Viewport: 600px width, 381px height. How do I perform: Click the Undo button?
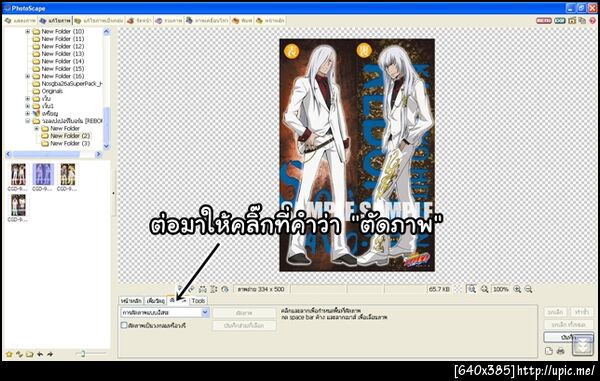(x=555, y=312)
